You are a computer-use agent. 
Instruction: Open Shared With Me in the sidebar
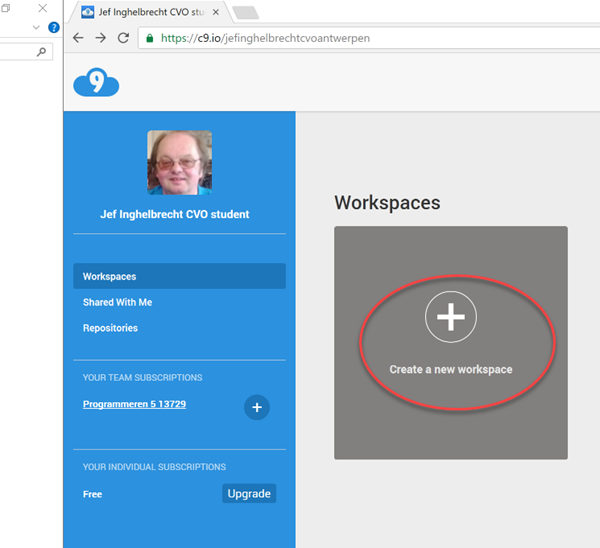coord(118,302)
